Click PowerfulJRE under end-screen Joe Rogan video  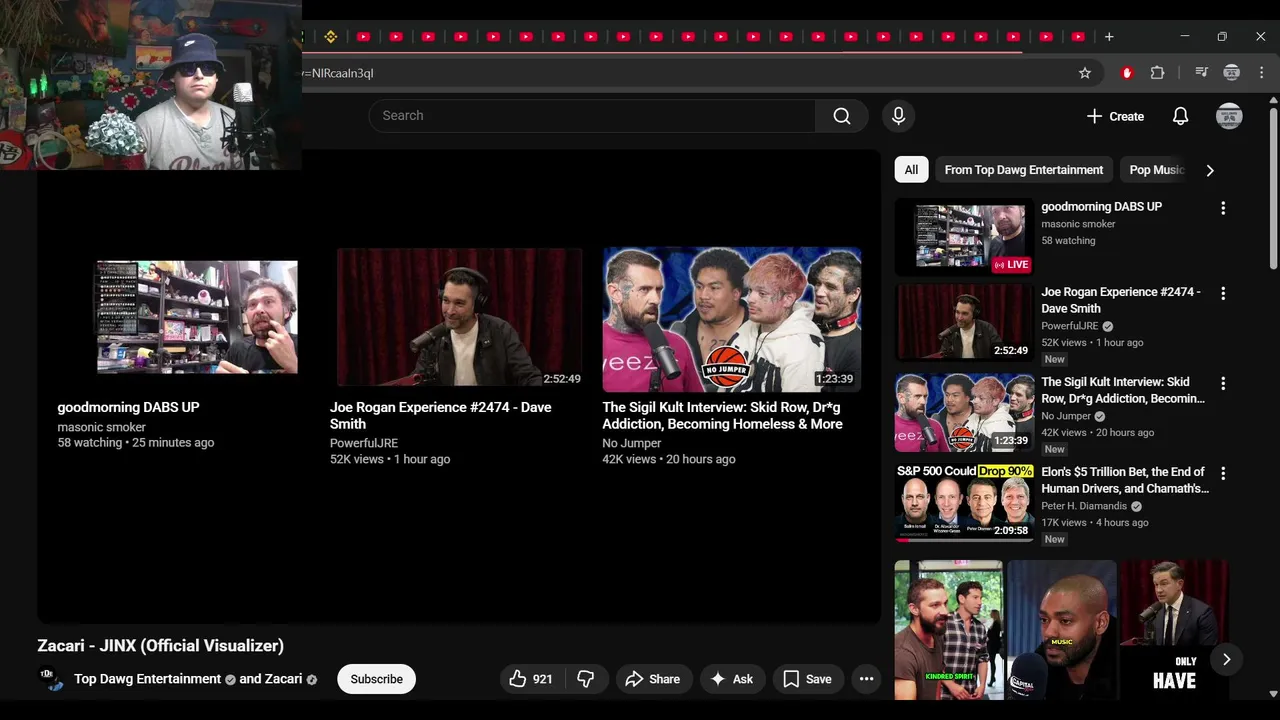coord(364,443)
